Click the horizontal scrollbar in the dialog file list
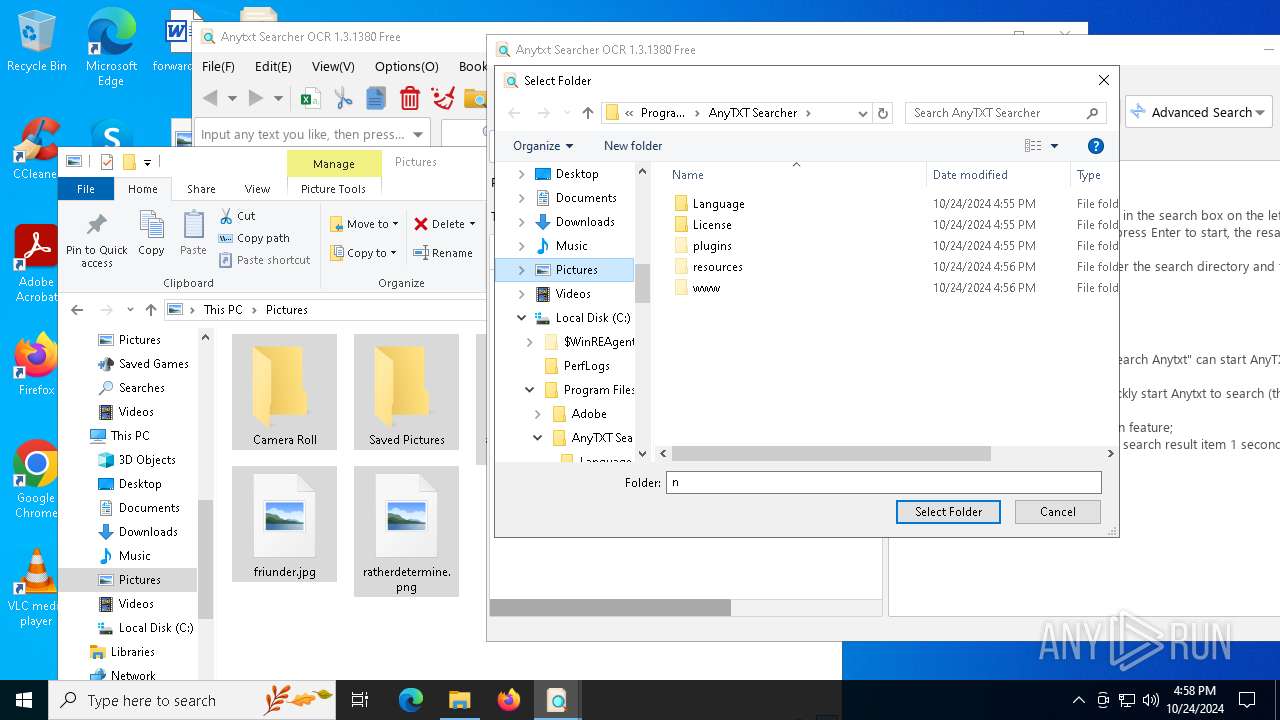The width and height of the screenshot is (1280, 720). (830, 453)
